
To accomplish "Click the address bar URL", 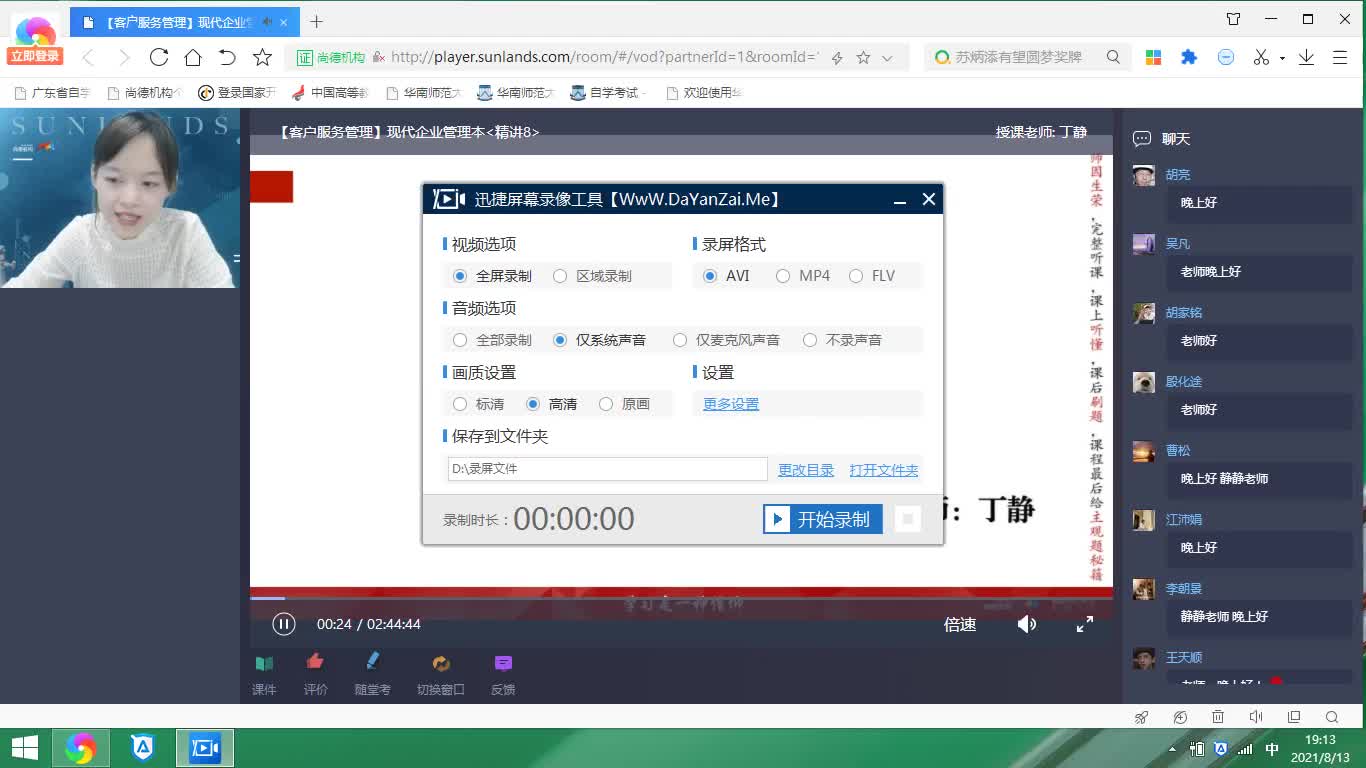I will 604,57.
